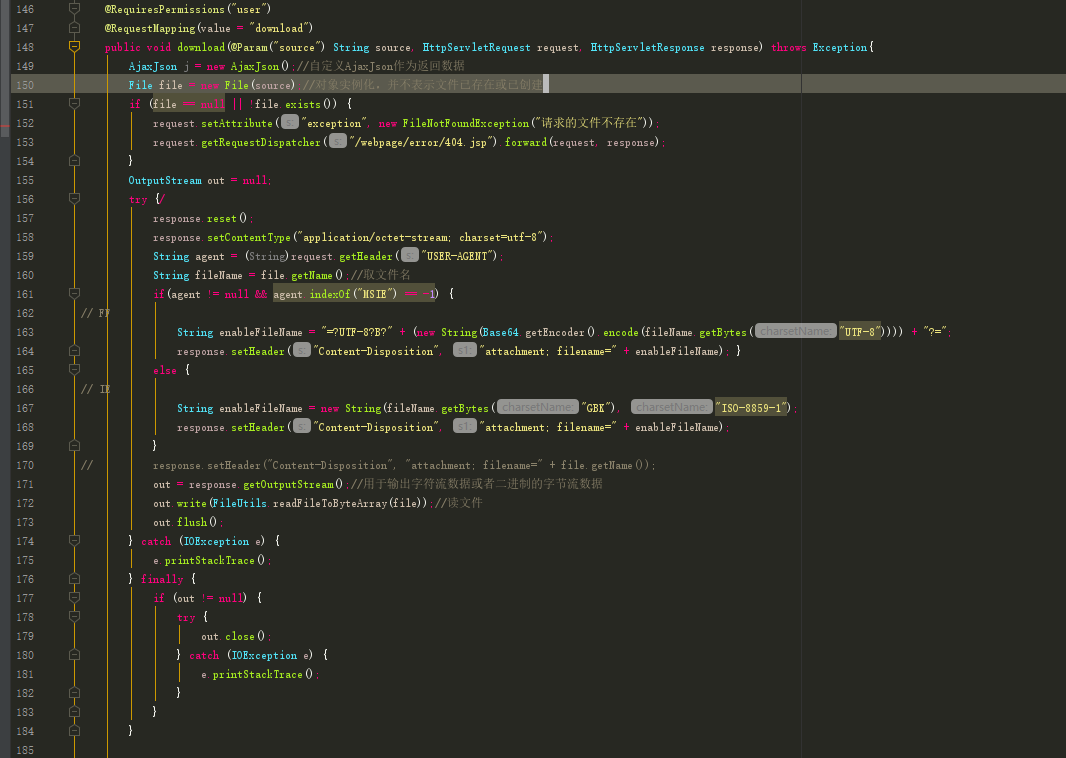Click the "USER-AGENT" string literal
The height and width of the screenshot is (758, 1066).
459,256
